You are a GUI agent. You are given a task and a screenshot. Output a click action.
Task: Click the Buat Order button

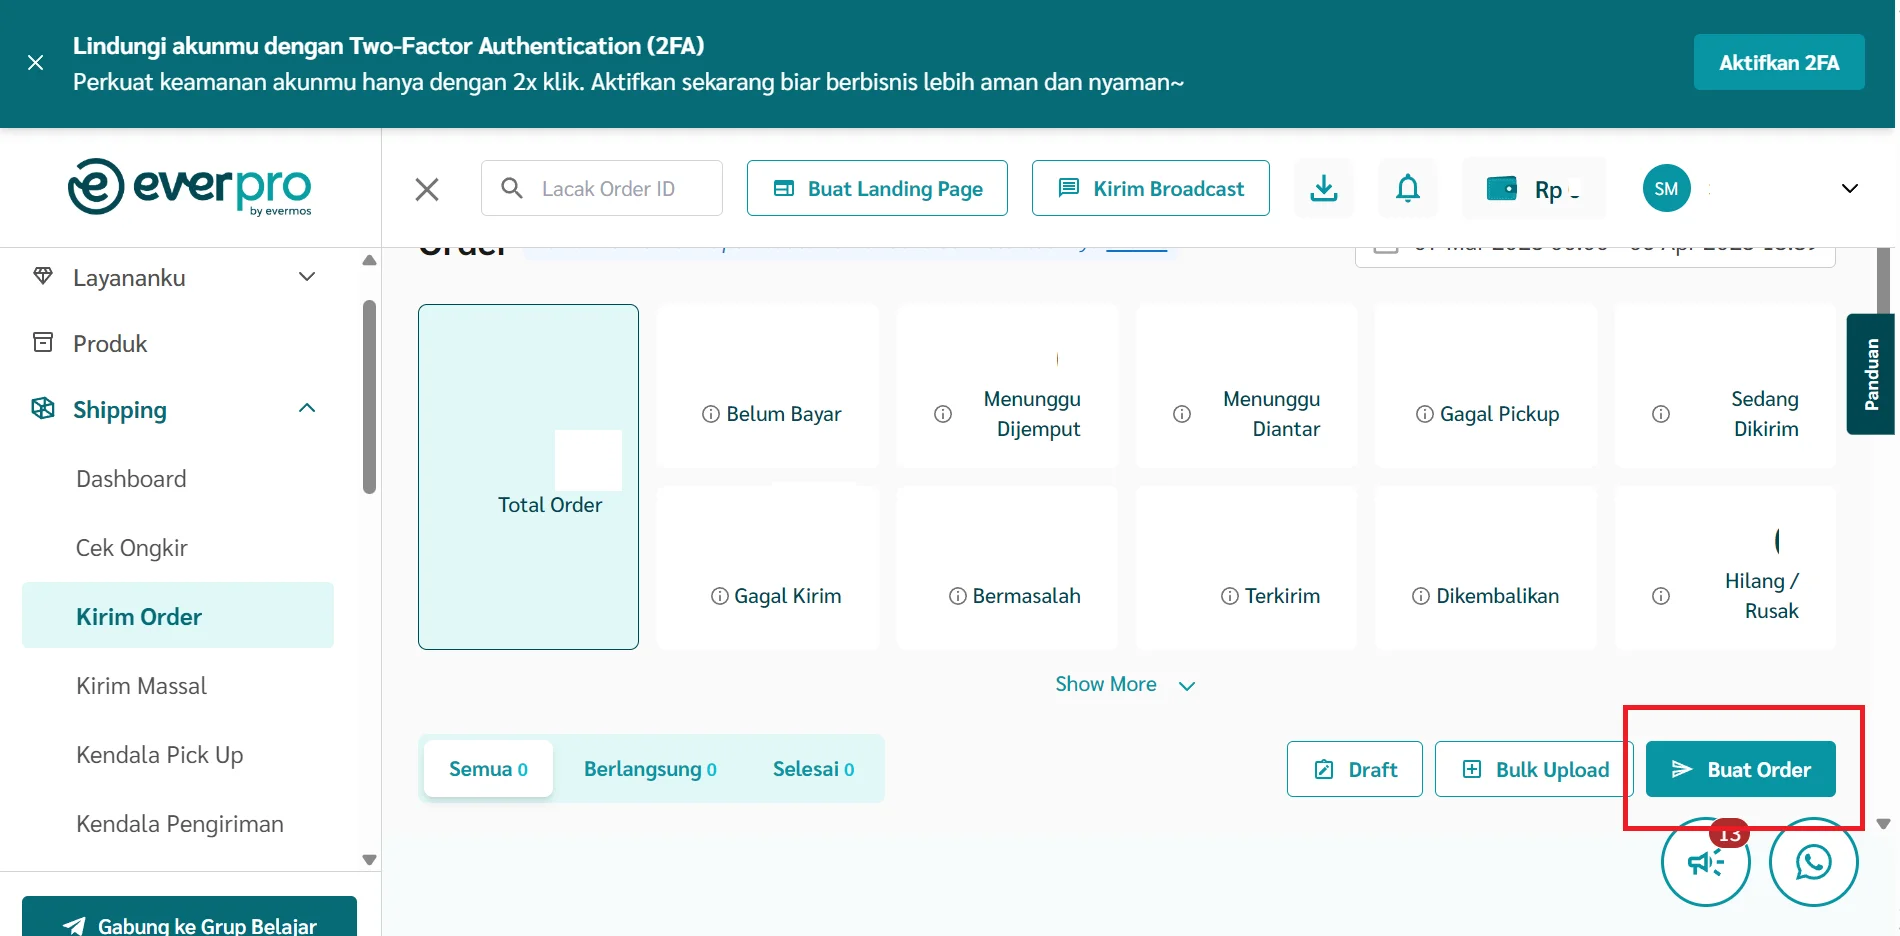[1741, 768]
